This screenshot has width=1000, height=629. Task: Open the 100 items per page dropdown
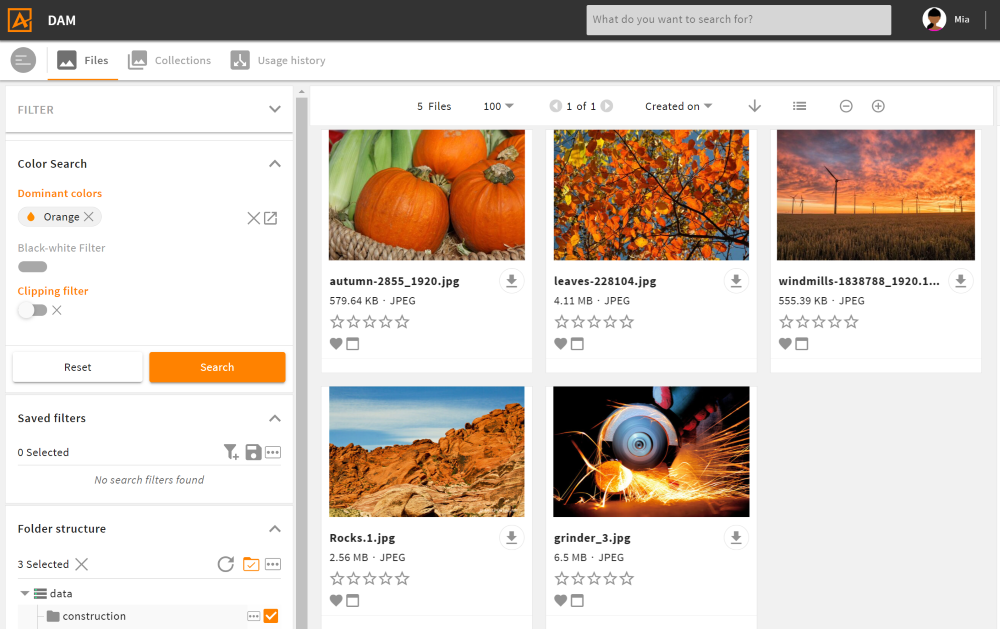point(498,106)
